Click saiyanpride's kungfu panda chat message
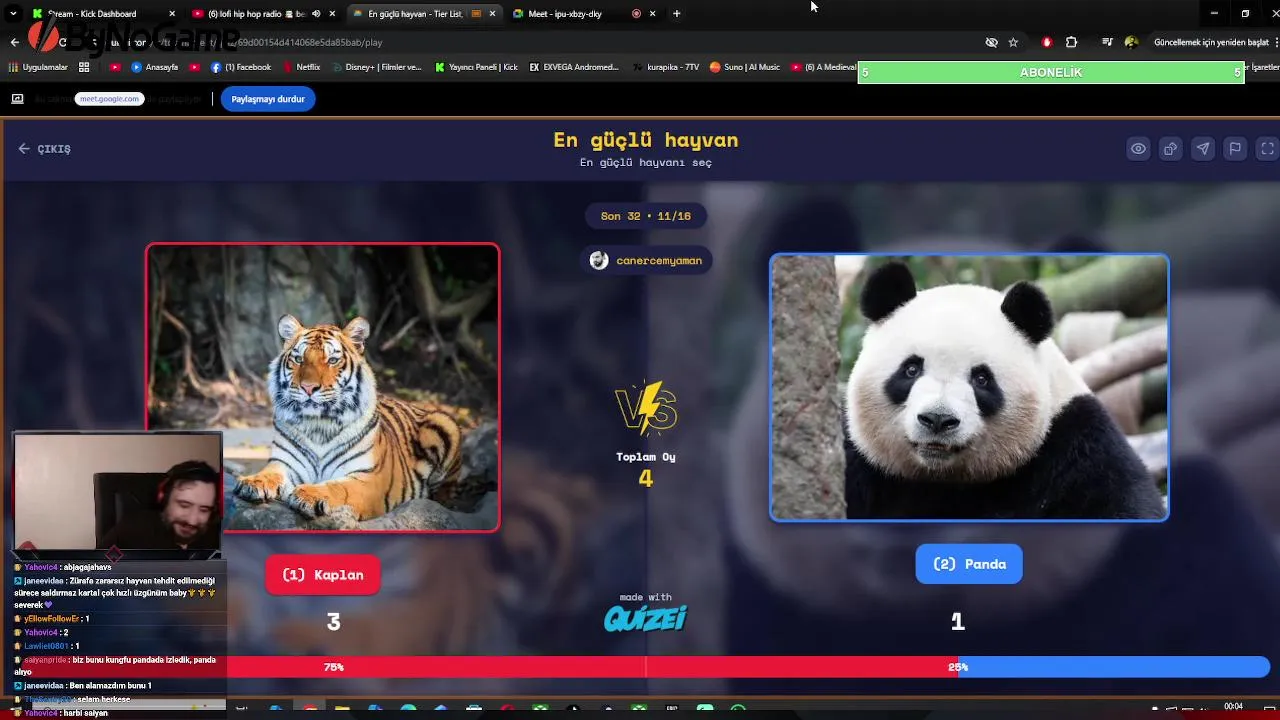Viewport: 1280px width, 720px height. pos(115,665)
